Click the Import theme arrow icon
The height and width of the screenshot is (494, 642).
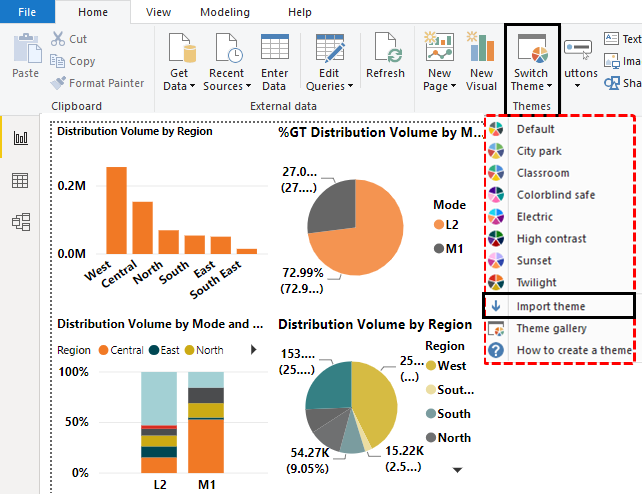click(x=496, y=306)
